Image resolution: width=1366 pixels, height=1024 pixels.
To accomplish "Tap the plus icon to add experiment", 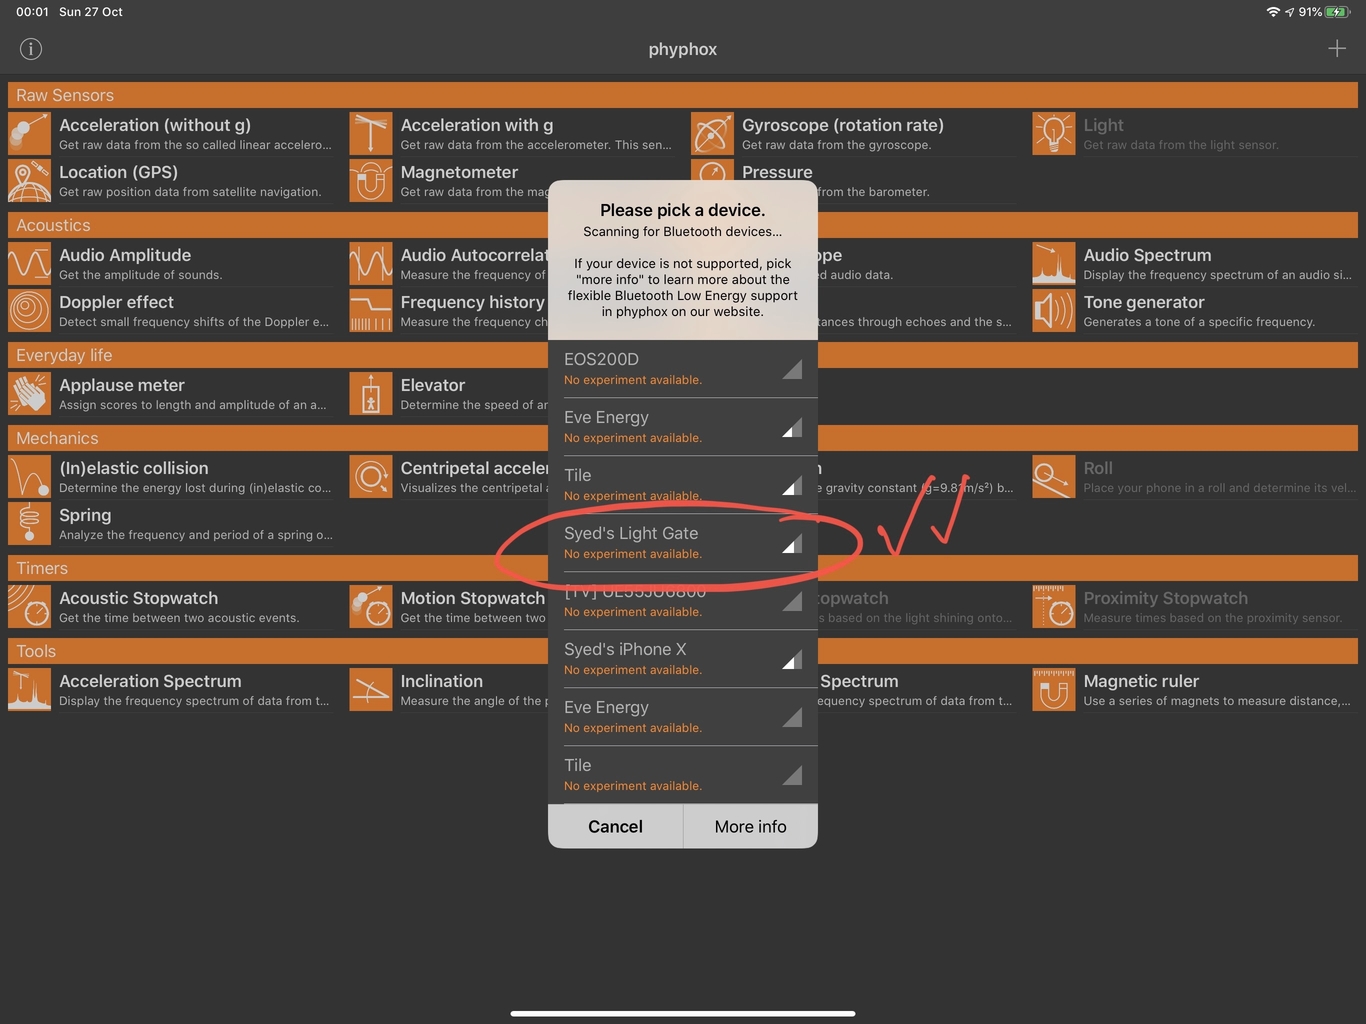I will (1336, 49).
